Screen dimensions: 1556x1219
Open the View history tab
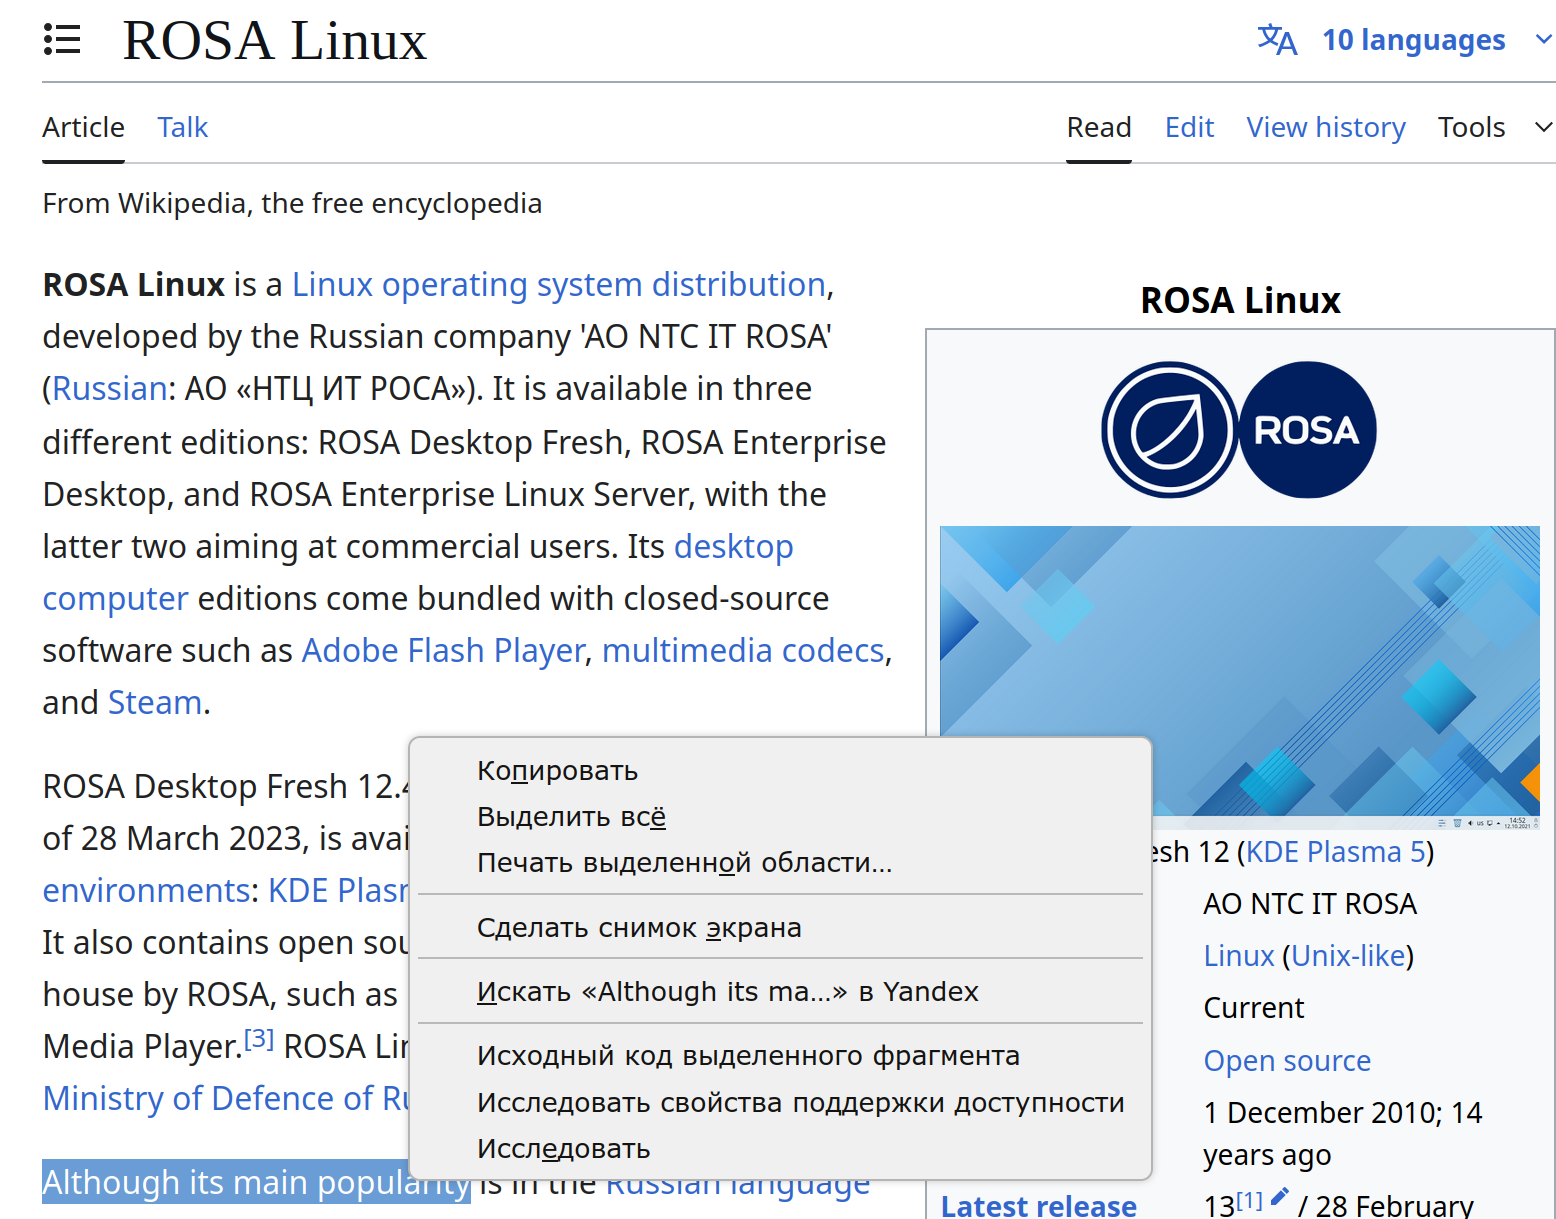point(1325,127)
